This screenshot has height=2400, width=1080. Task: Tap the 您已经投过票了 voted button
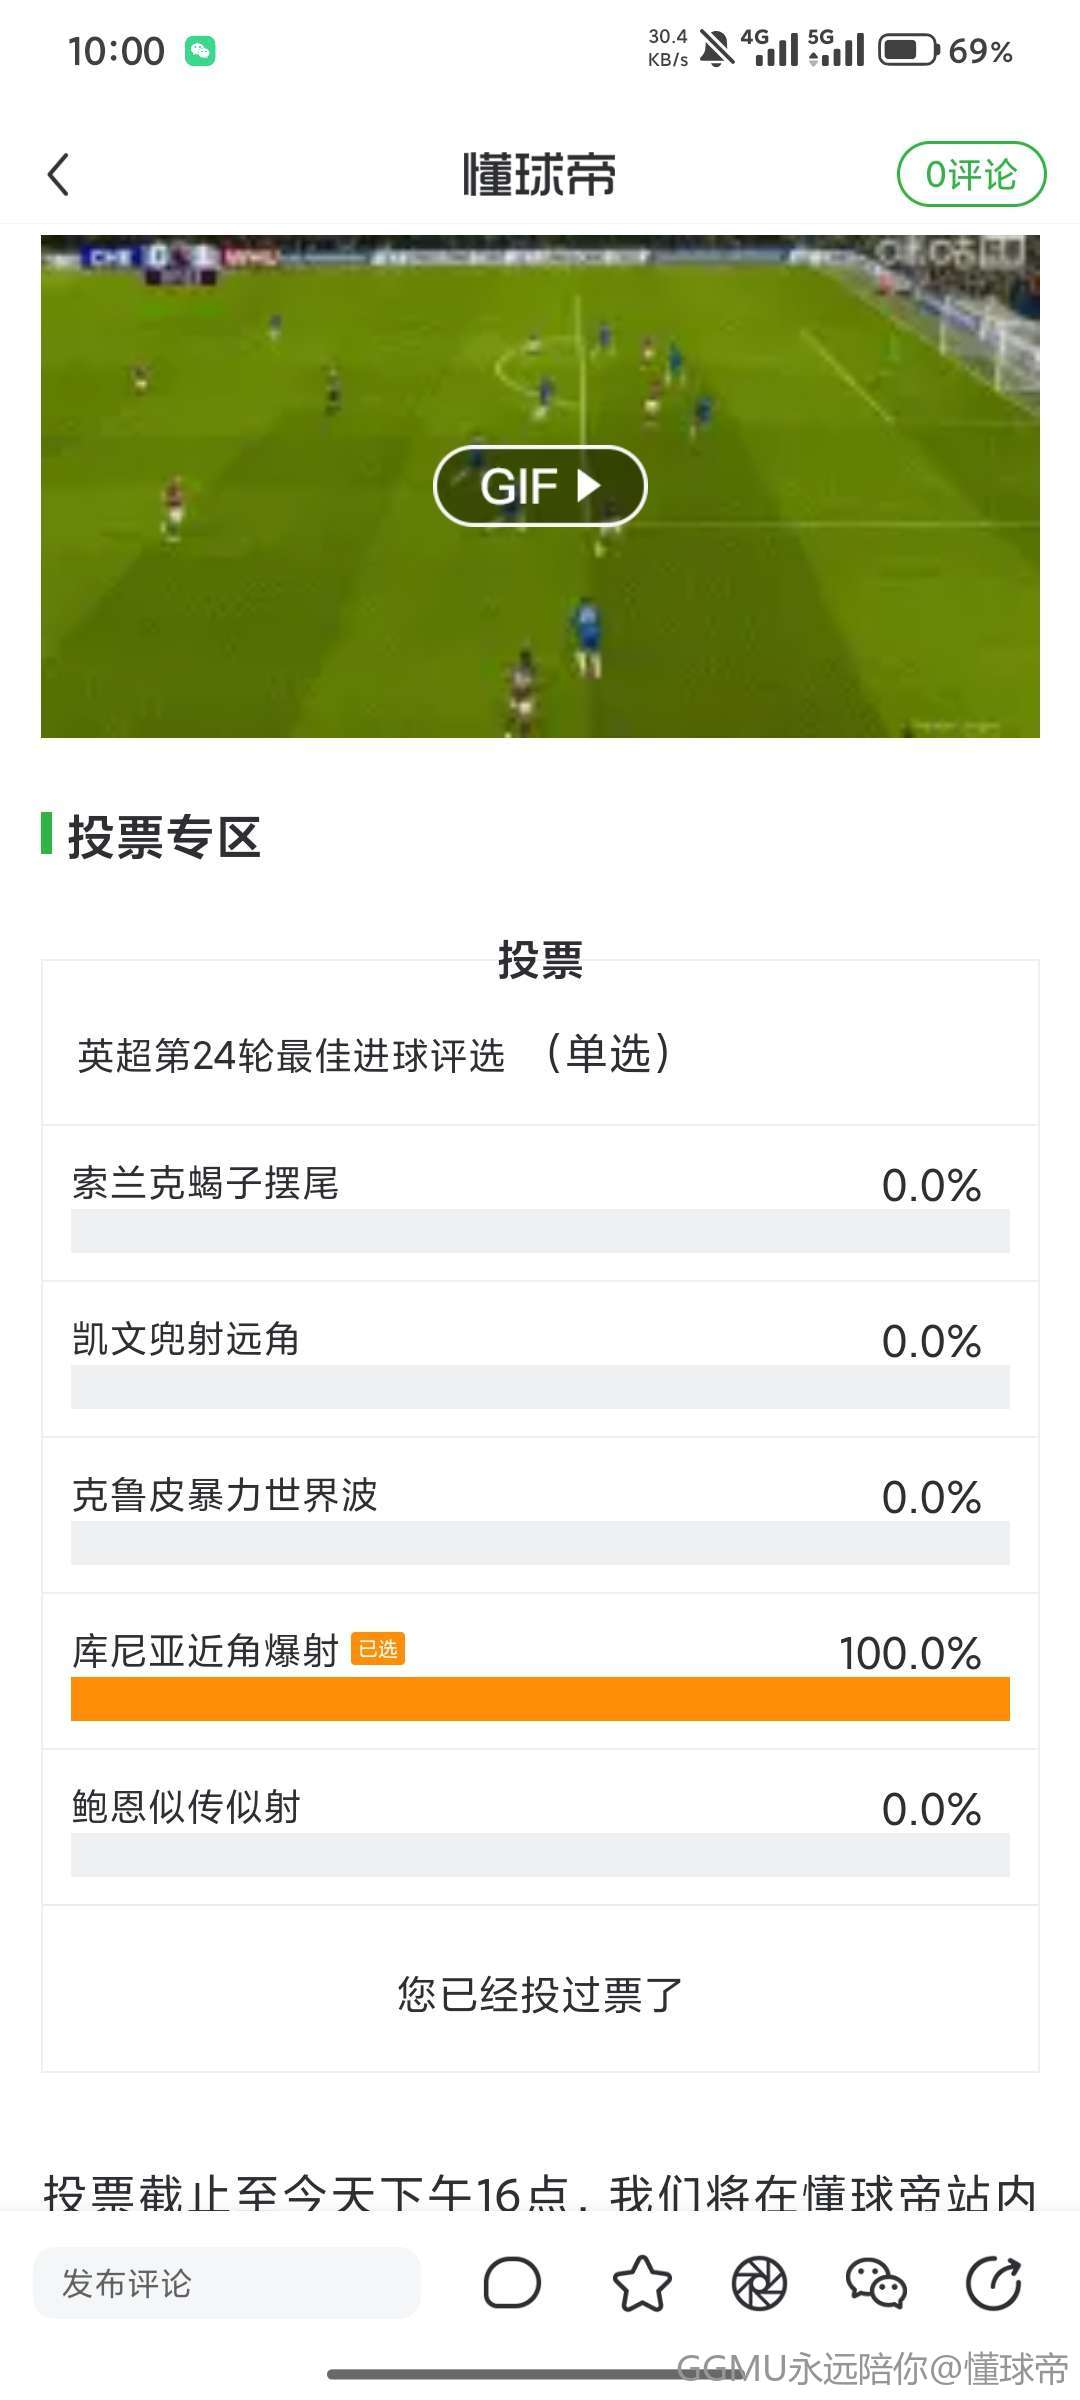540,1995
